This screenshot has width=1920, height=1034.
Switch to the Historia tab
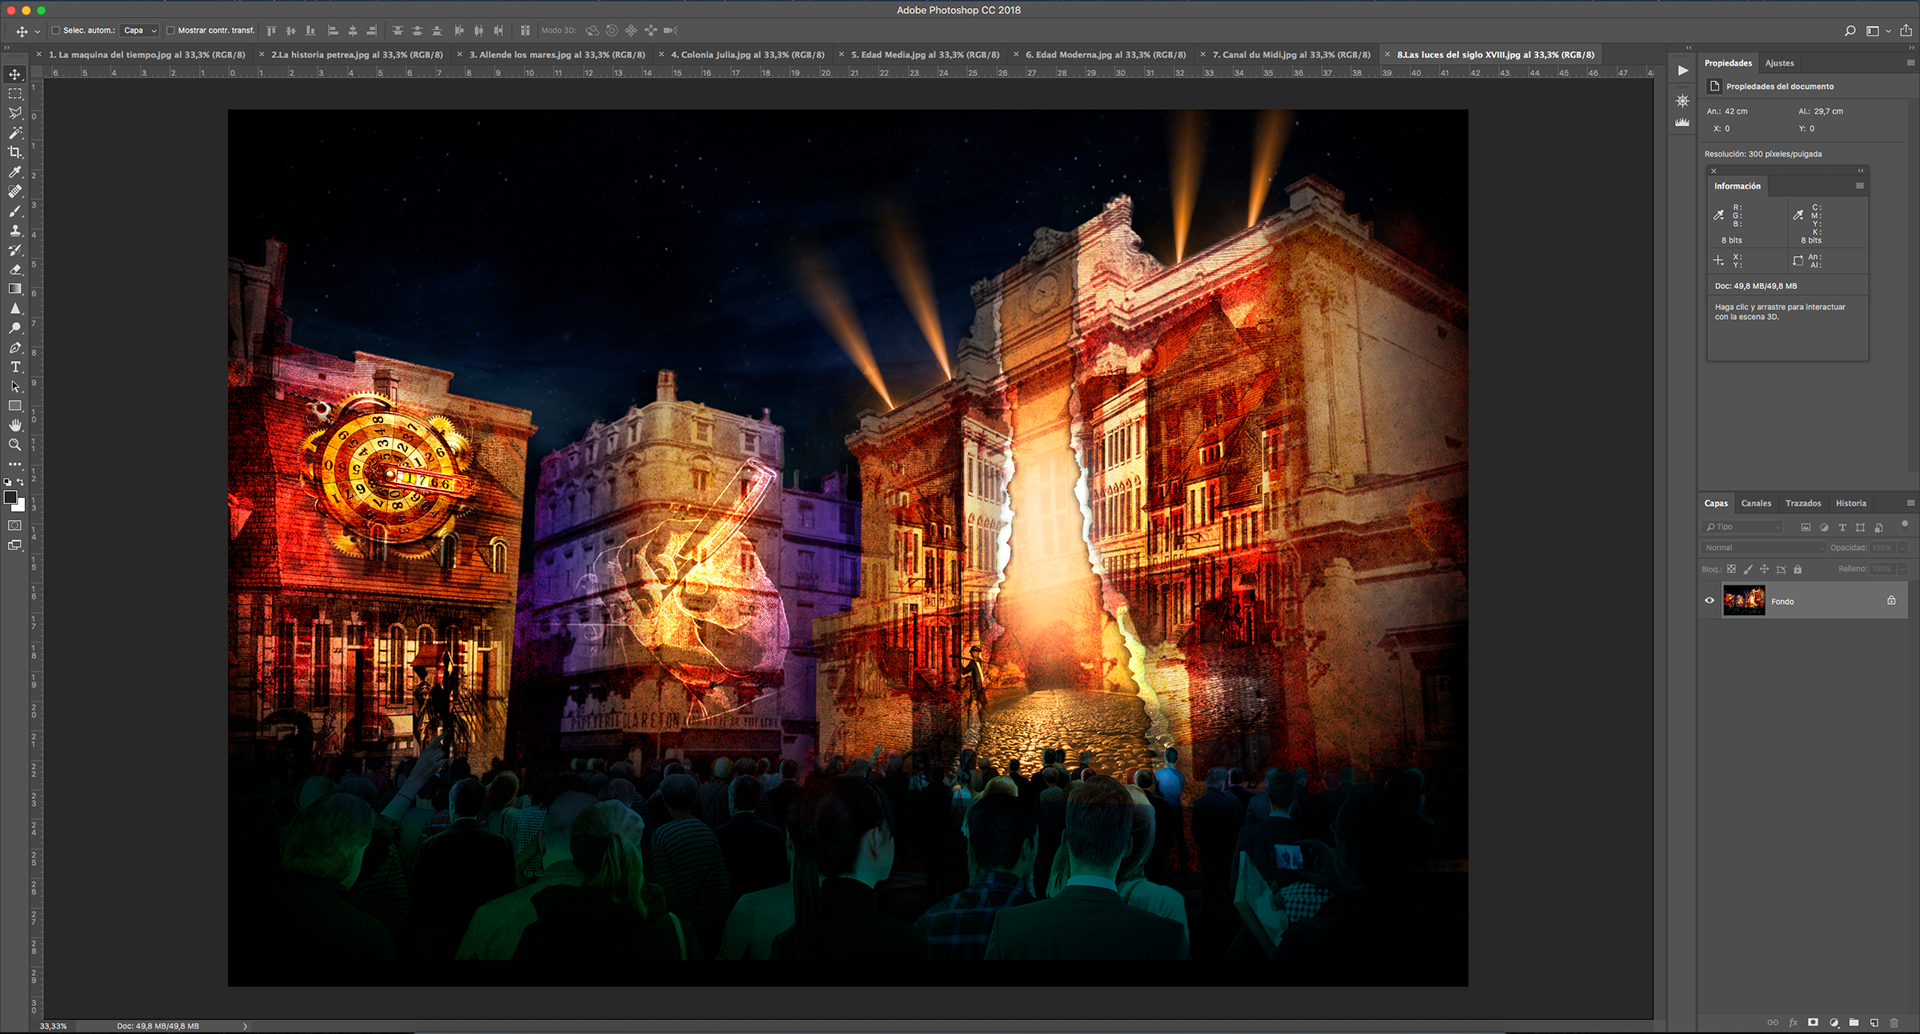point(1851,503)
